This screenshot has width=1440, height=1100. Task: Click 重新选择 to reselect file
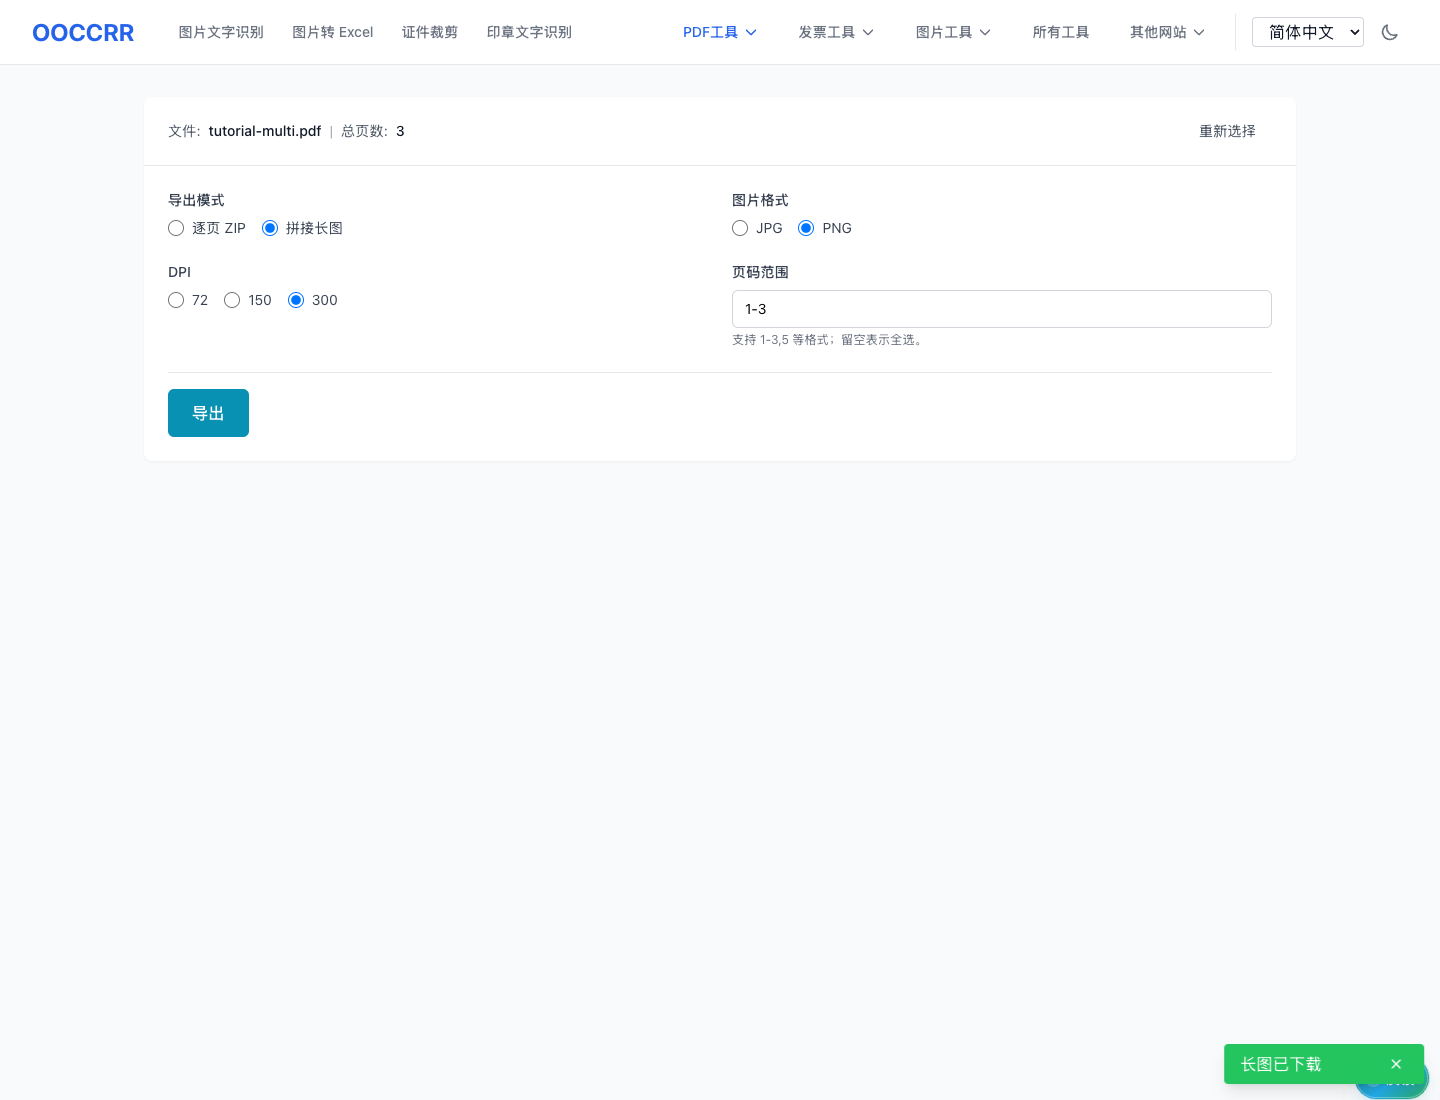pos(1227,131)
